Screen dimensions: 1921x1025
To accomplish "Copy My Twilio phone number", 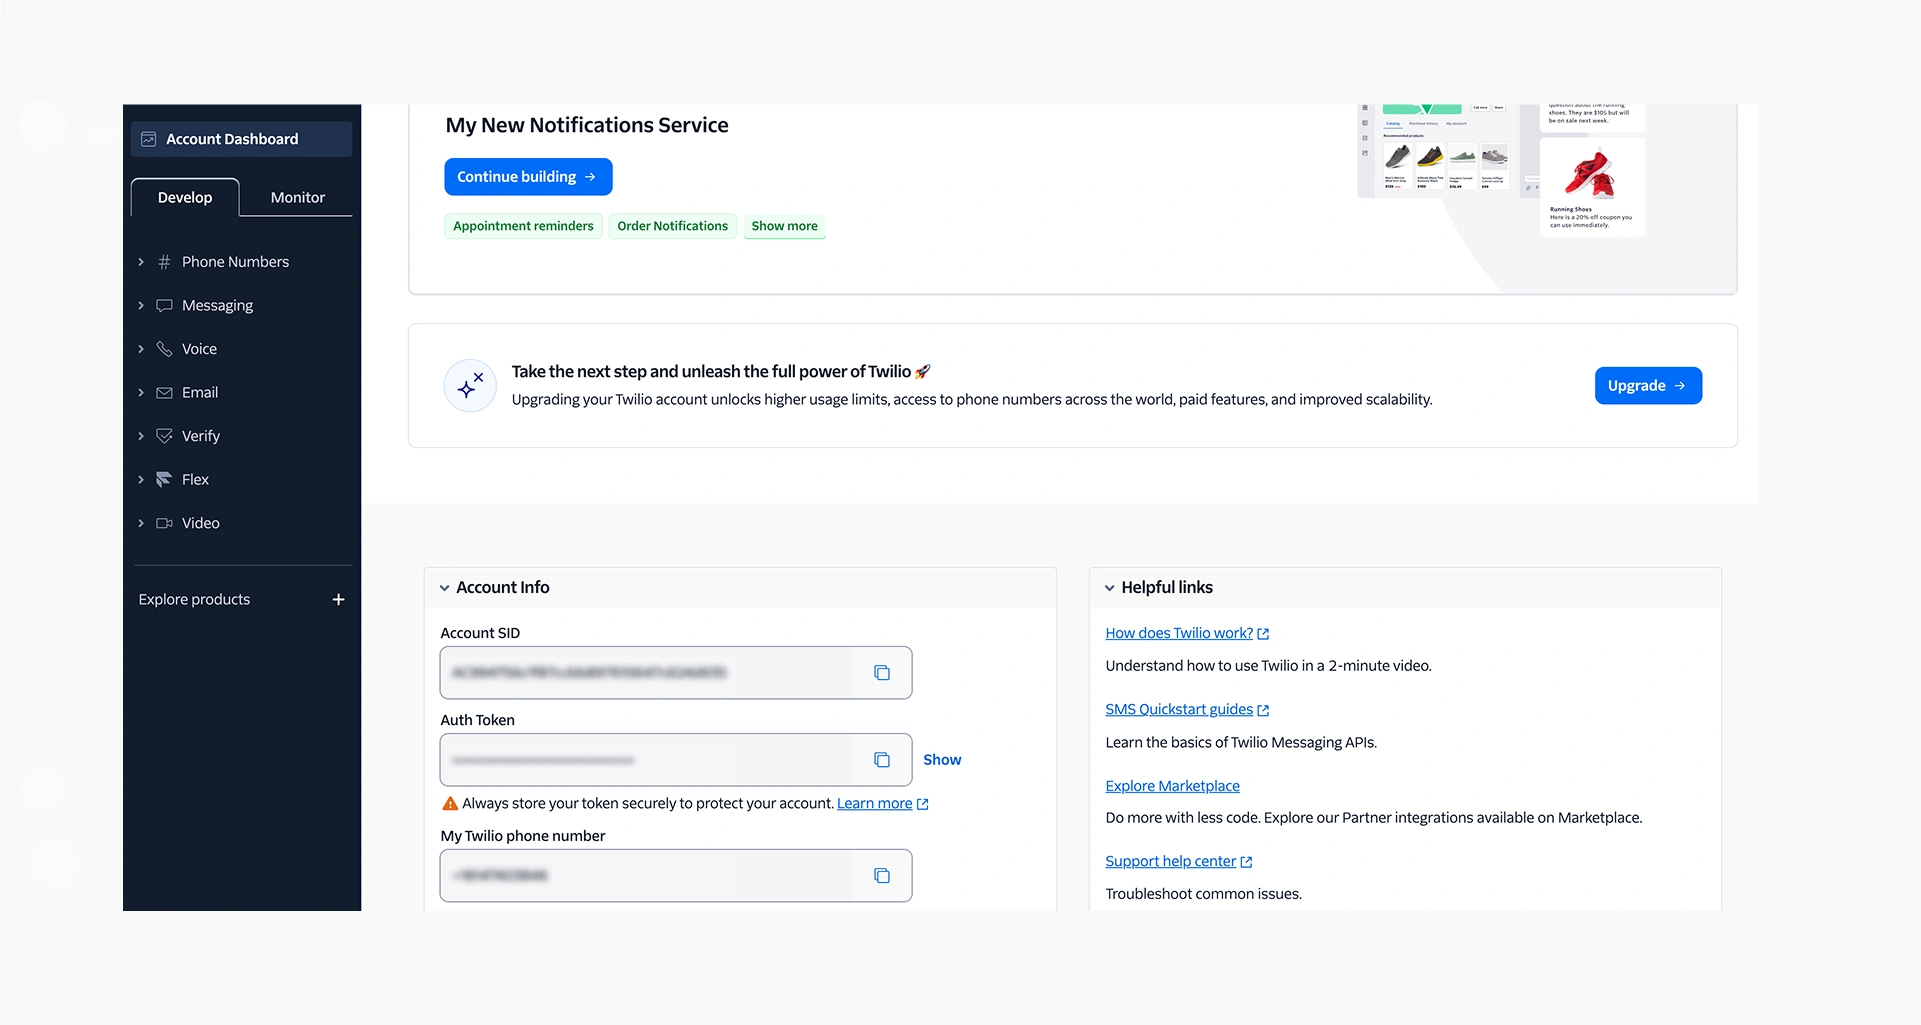I will (882, 876).
